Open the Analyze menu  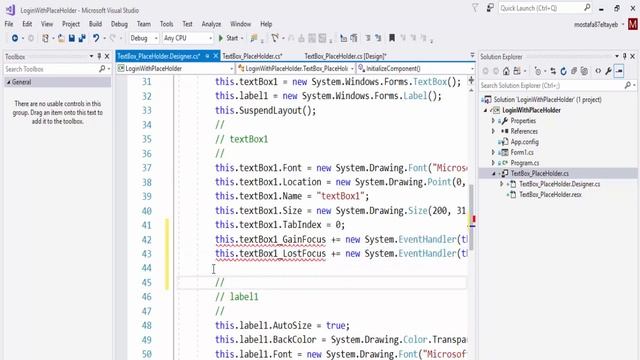click(211, 24)
